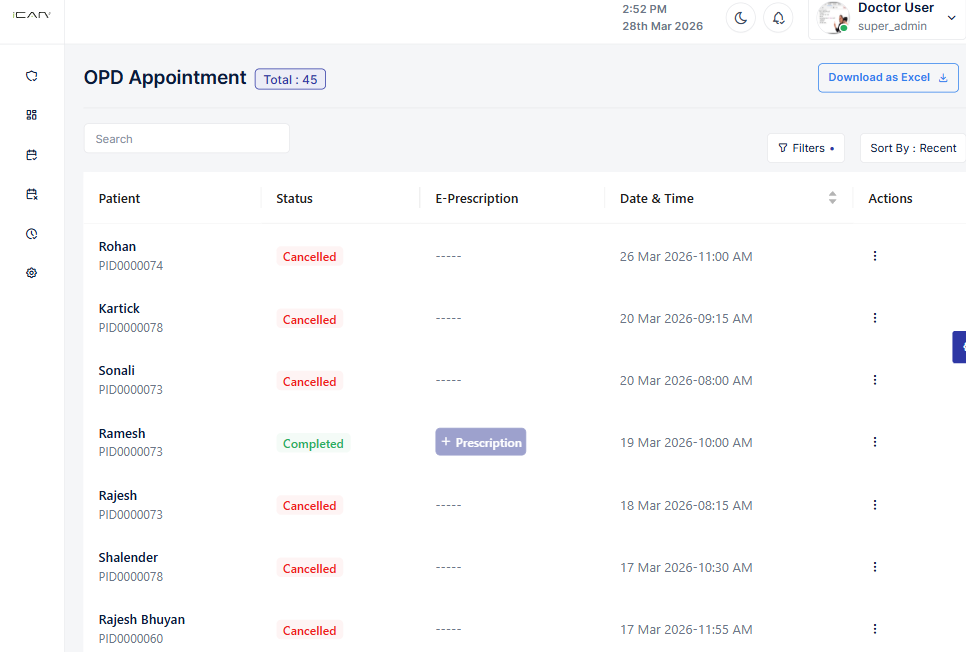This screenshot has height=652, width=966.
Task: Open actions menu for Rohan's appointment
Action: (874, 256)
